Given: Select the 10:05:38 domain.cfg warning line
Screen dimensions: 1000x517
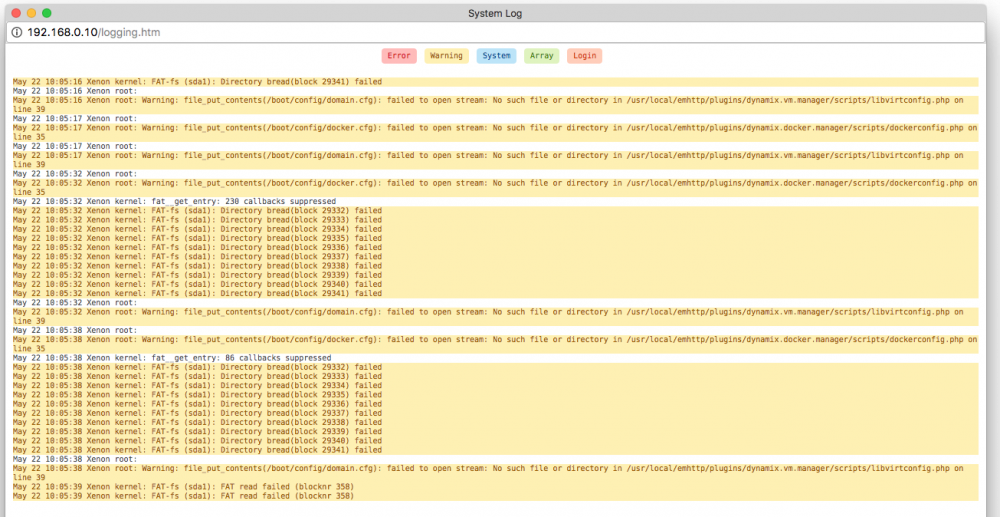Looking at the screenshot, I should tap(495, 473).
